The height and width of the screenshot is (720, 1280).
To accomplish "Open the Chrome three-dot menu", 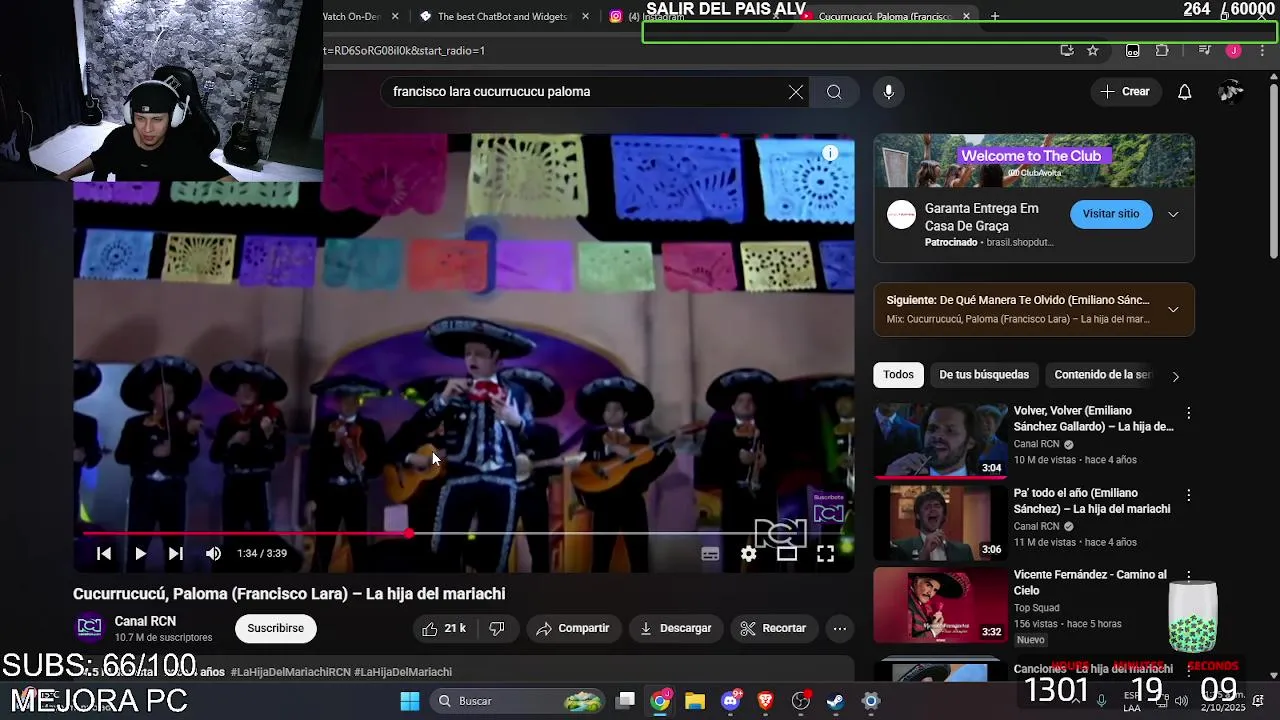I will click(1262, 51).
